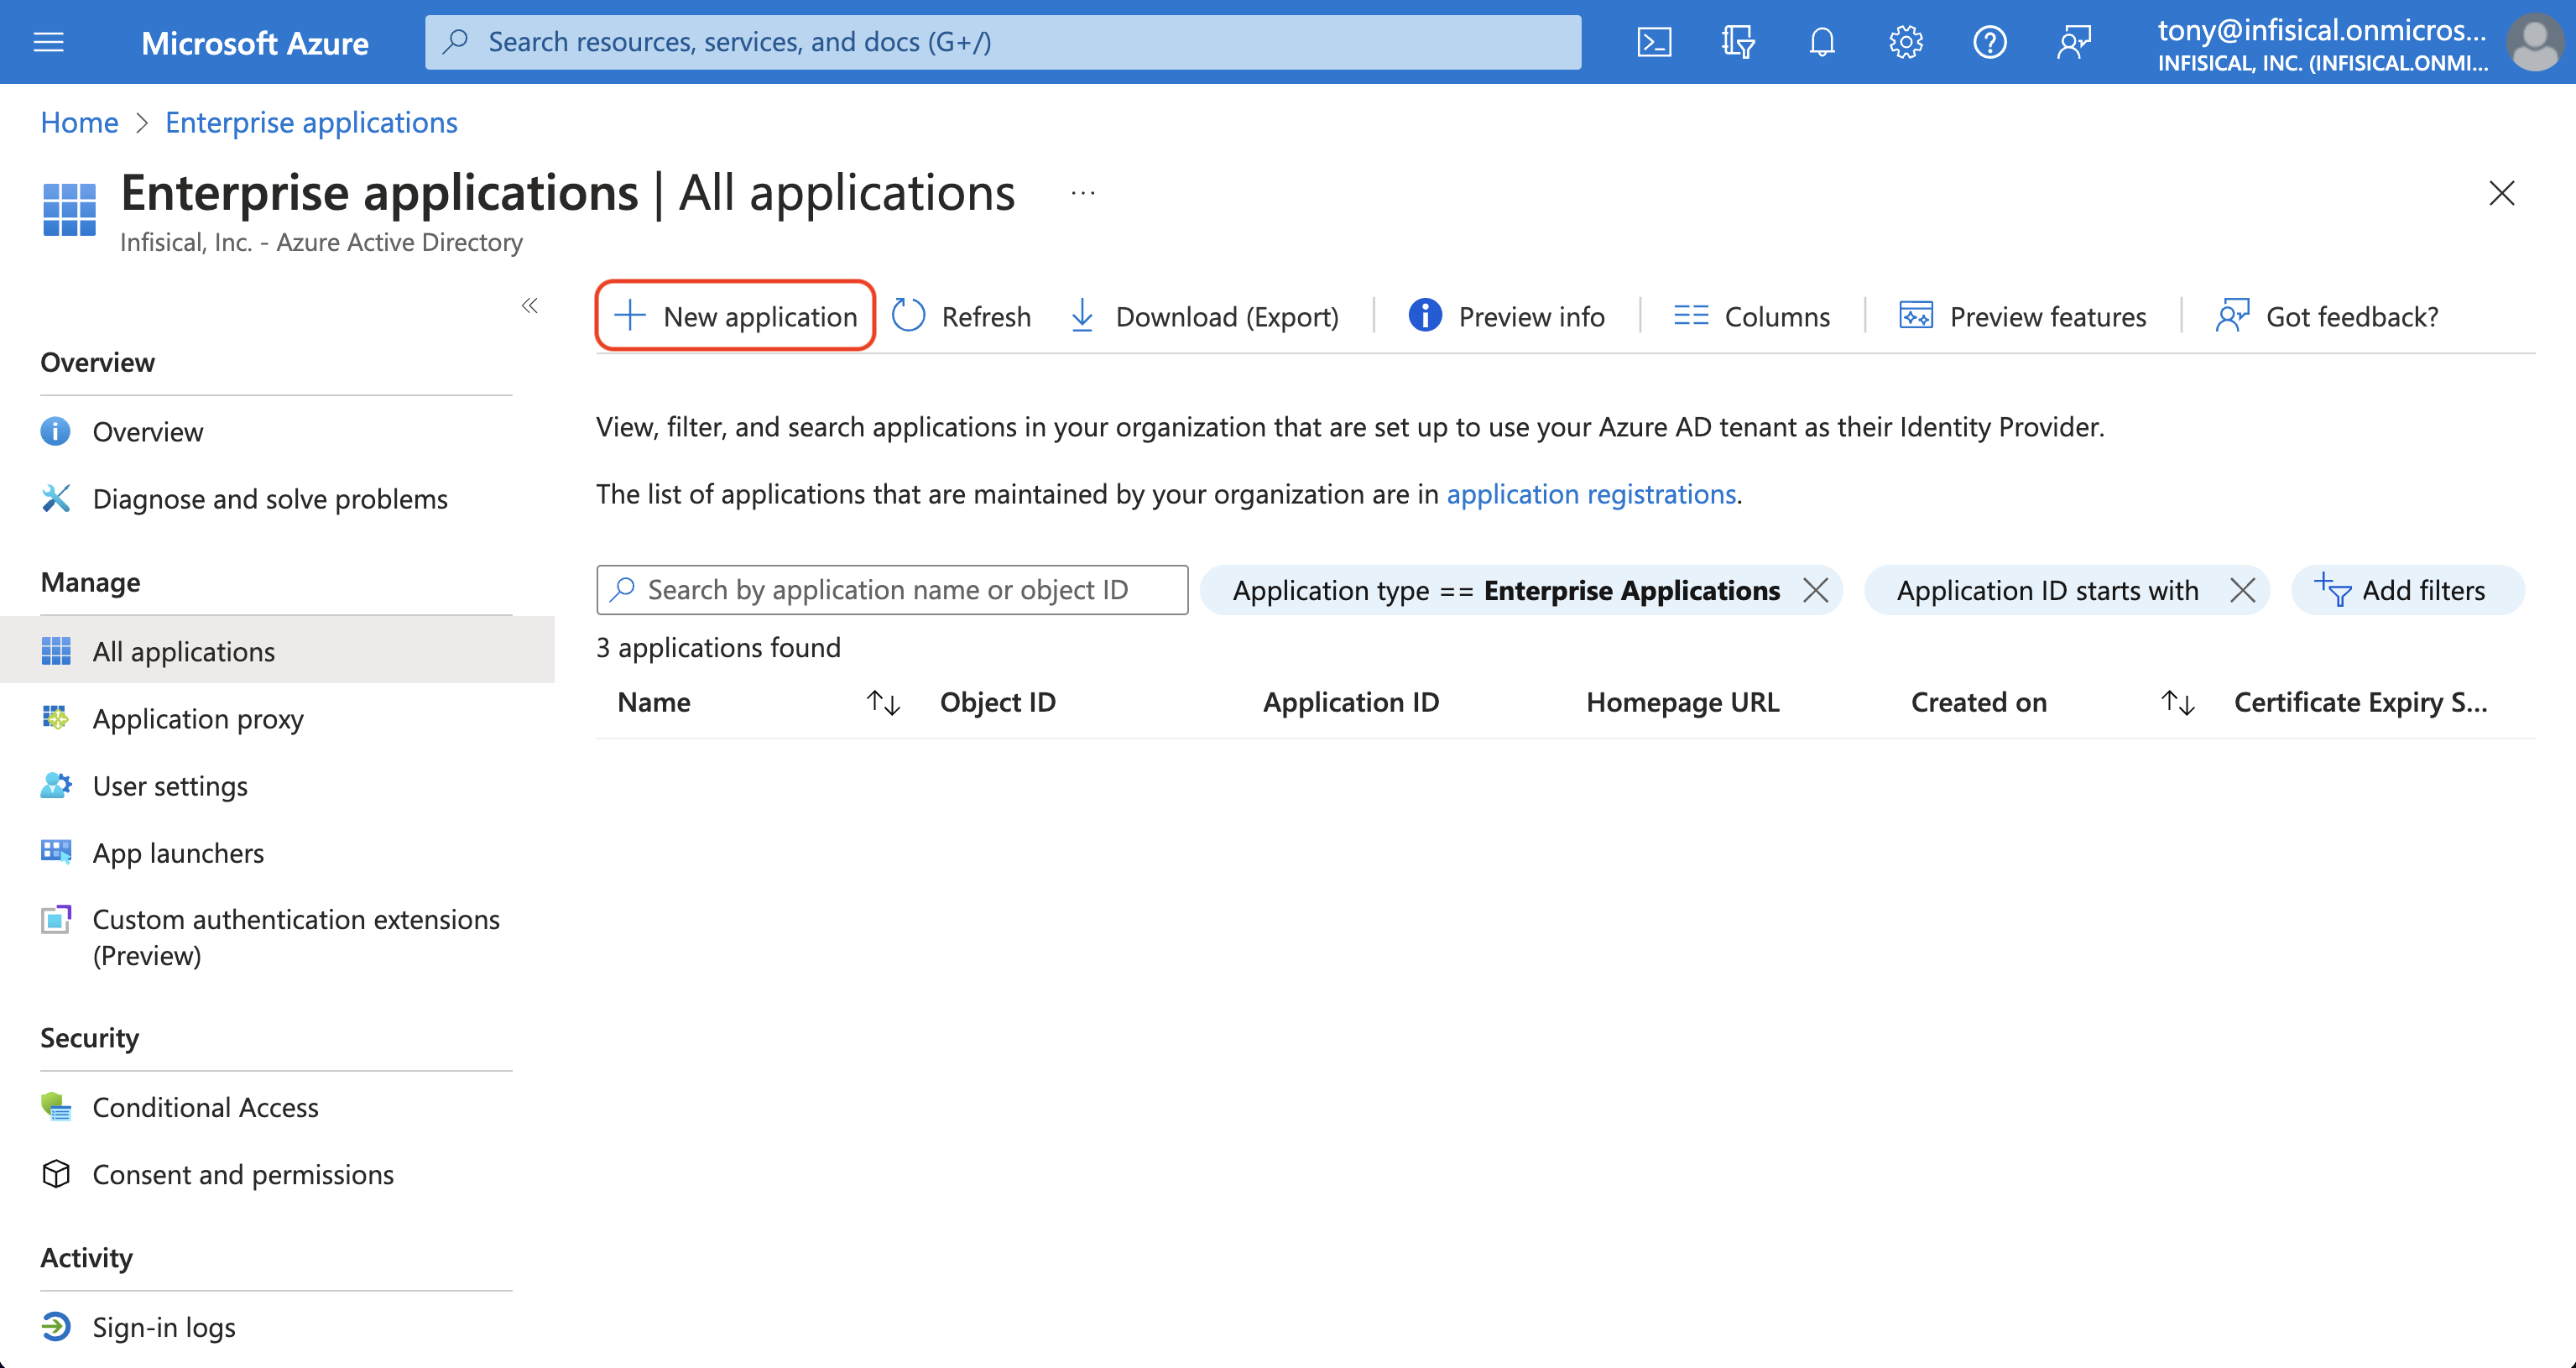The image size is (2576, 1368).
Task: Click the Diagnose wrench icon
Action: (x=55, y=498)
